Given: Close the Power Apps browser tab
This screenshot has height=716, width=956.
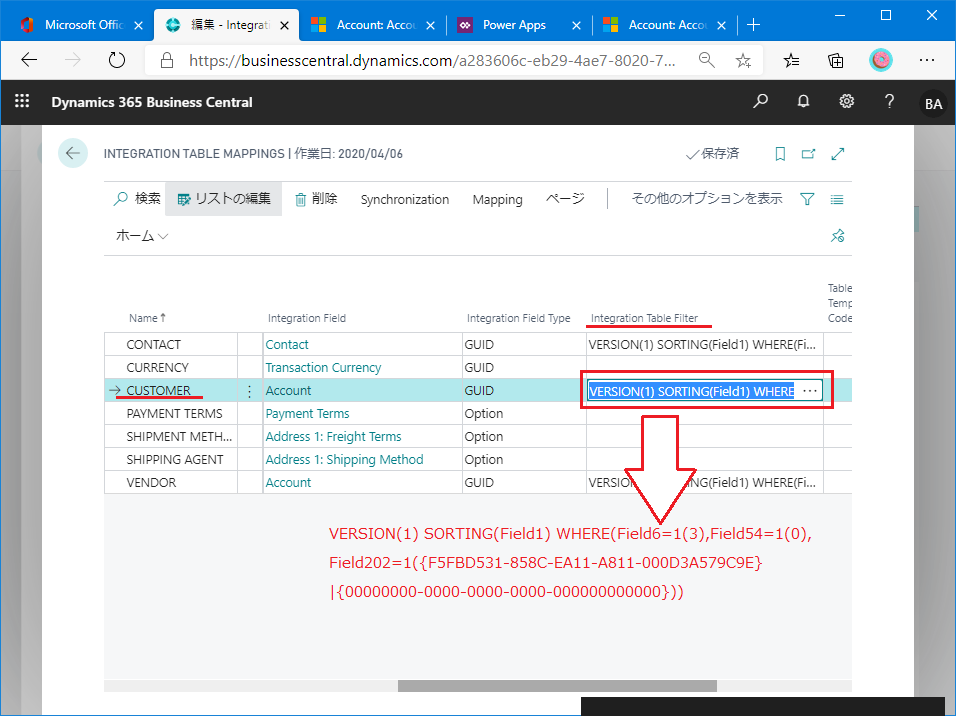Looking at the screenshot, I should pos(576,26).
